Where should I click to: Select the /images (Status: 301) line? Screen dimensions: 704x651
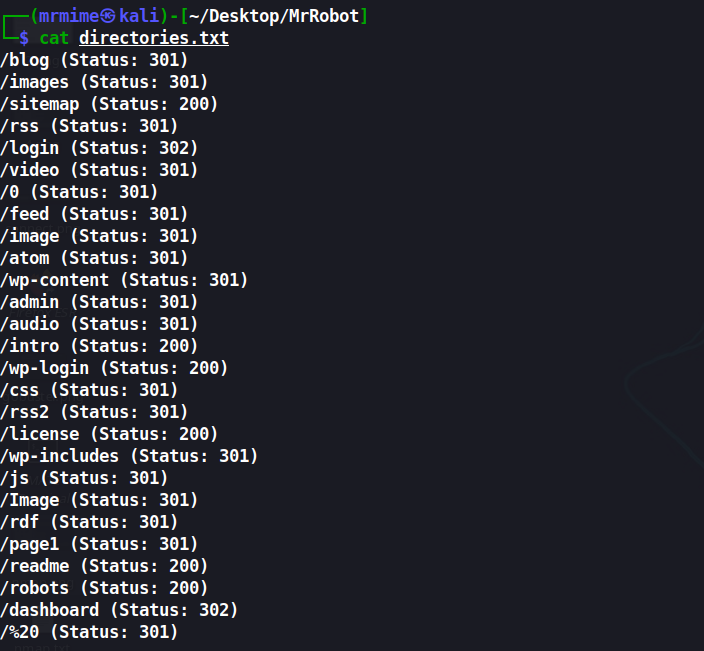pos(104,82)
